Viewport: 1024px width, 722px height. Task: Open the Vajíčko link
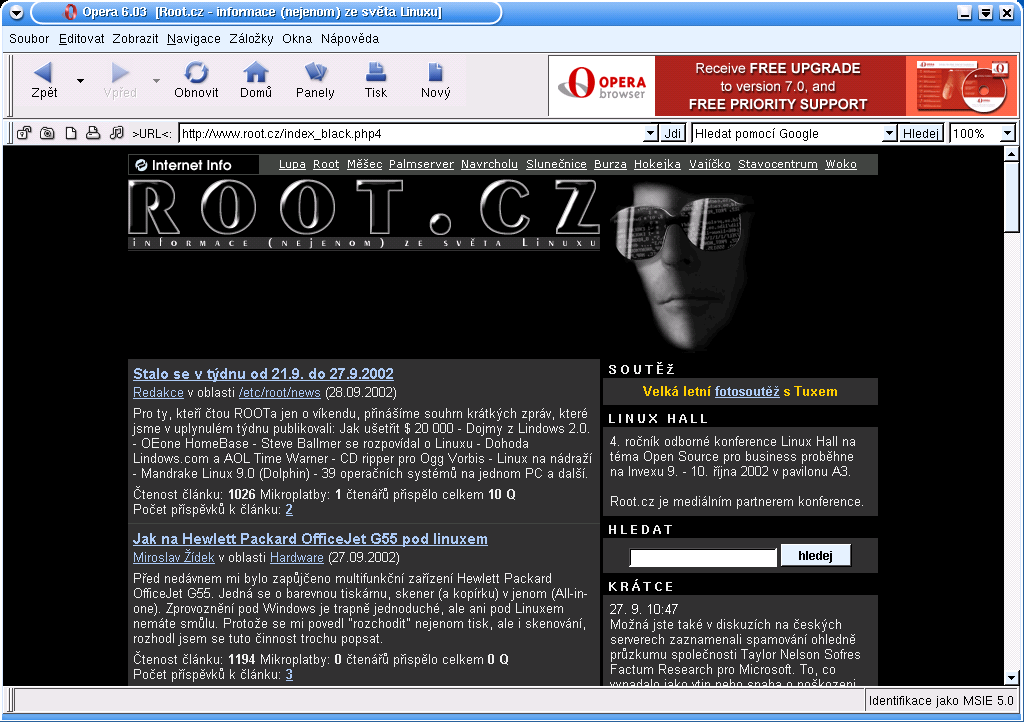click(x=710, y=165)
